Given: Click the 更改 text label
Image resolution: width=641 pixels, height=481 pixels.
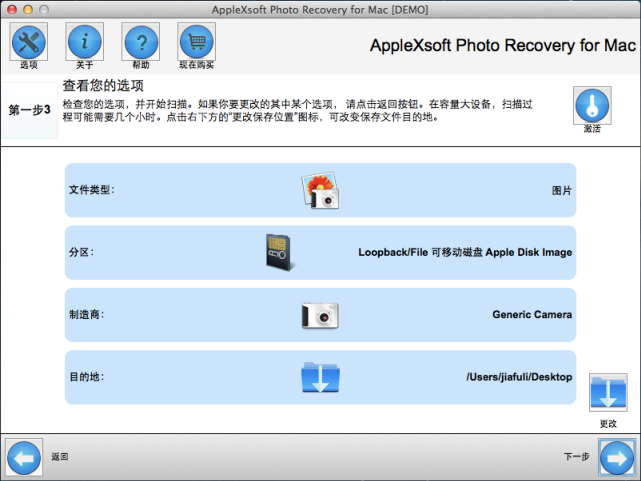Looking at the screenshot, I should [x=608, y=424].
